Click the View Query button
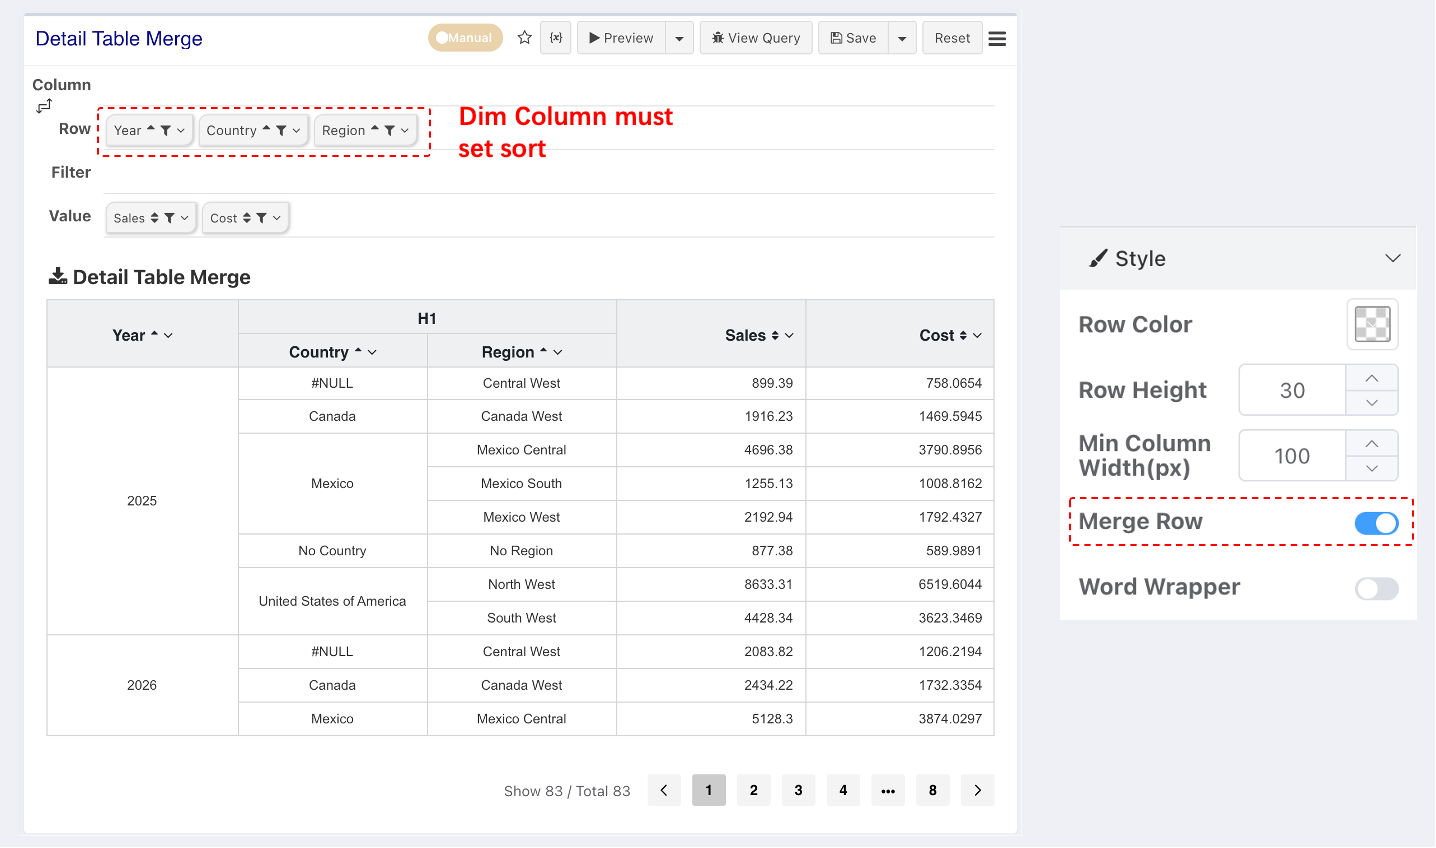 pyautogui.click(x=756, y=38)
